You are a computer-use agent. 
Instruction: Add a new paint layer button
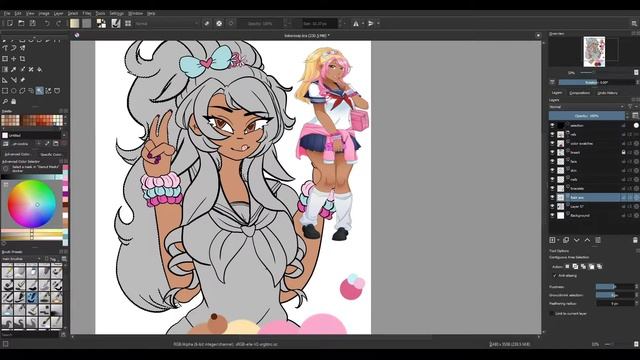click(552, 240)
